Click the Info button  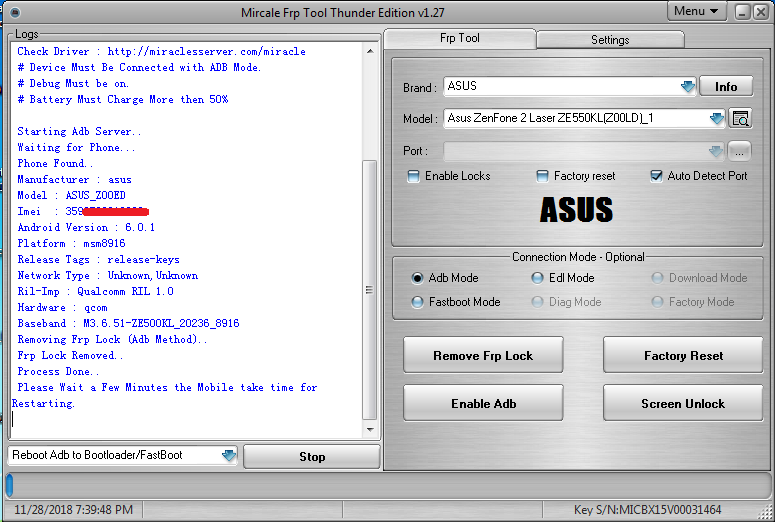(726, 87)
